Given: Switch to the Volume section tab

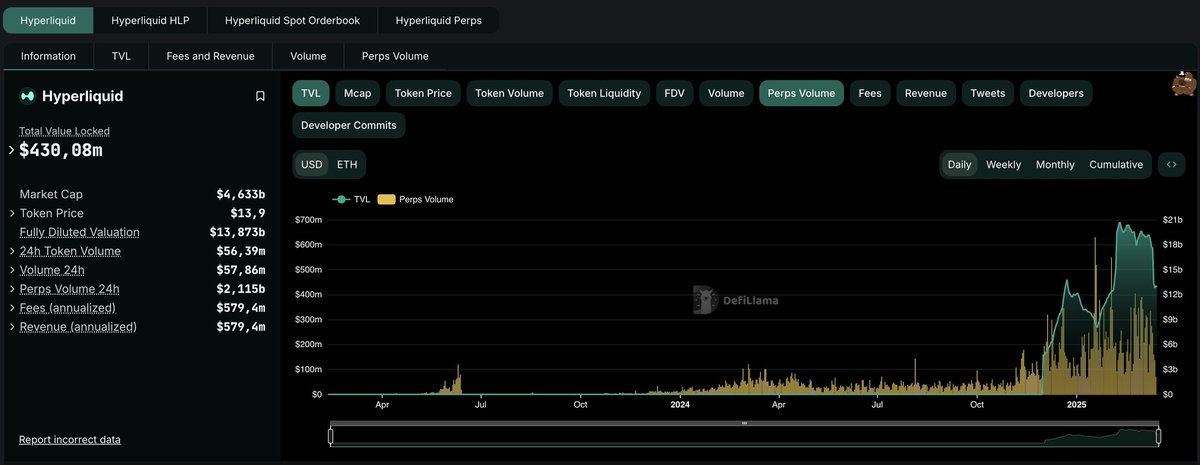Looking at the screenshot, I should 308,56.
